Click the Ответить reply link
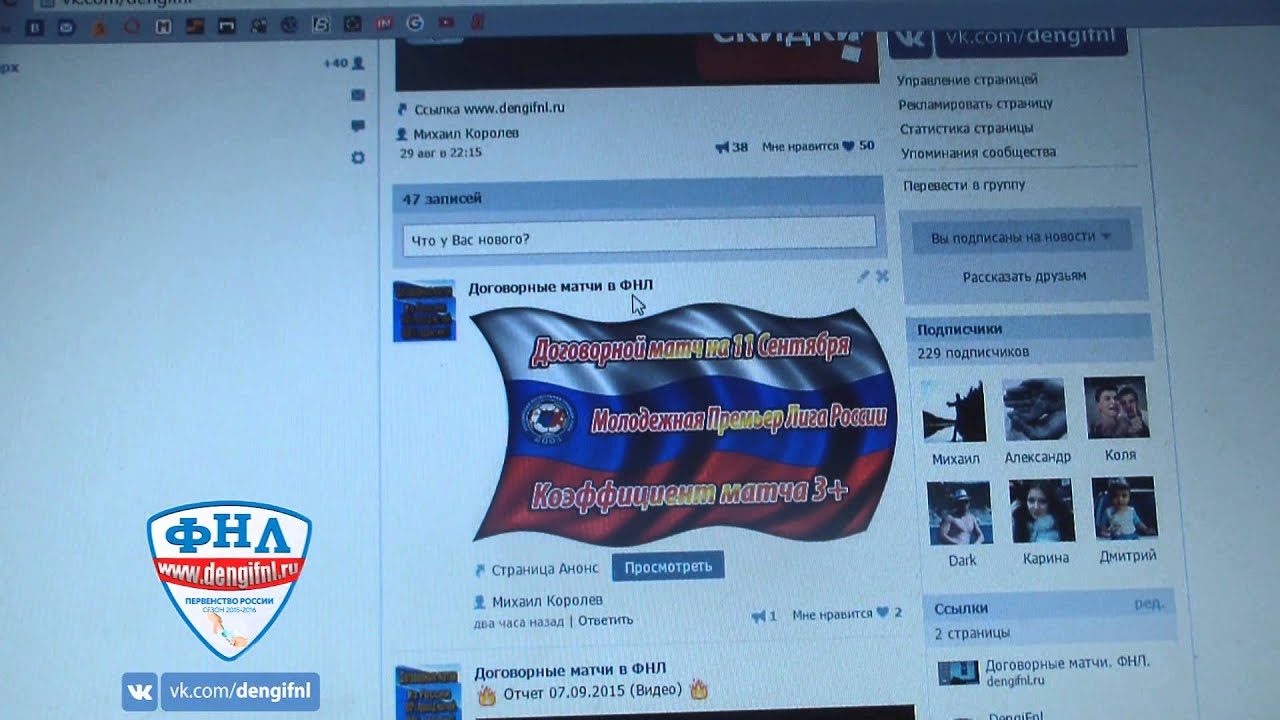The height and width of the screenshot is (720, 1280). coord(605,620)
